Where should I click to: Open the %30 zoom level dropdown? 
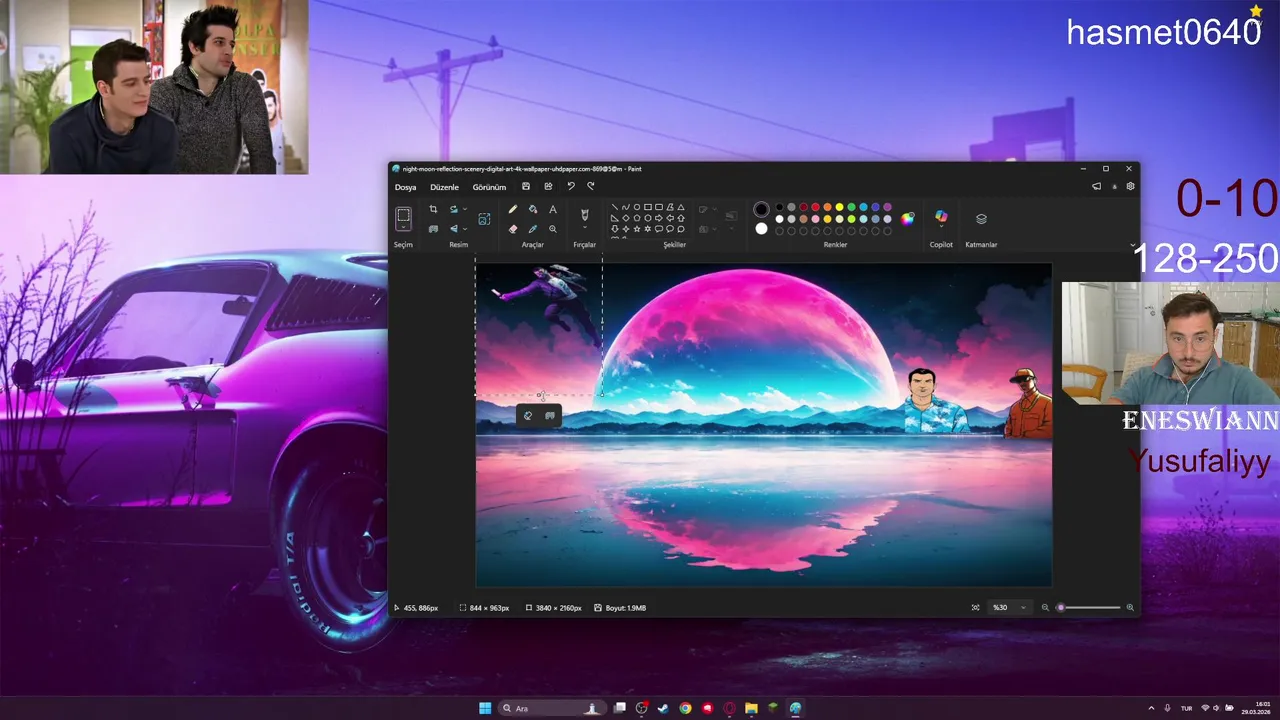1008,607
